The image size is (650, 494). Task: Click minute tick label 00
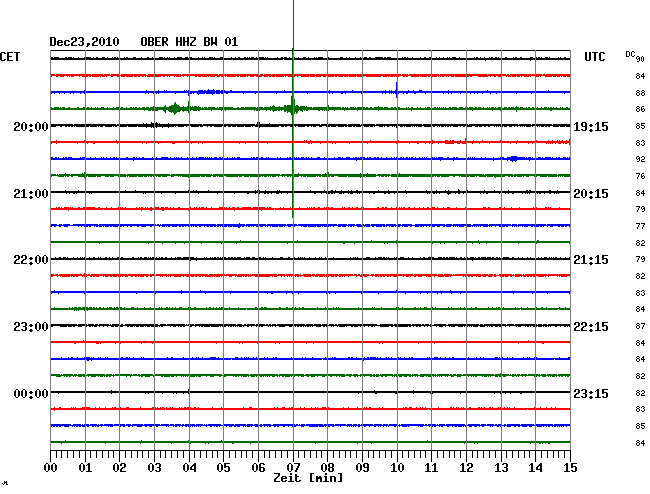[x=51, y=467]
